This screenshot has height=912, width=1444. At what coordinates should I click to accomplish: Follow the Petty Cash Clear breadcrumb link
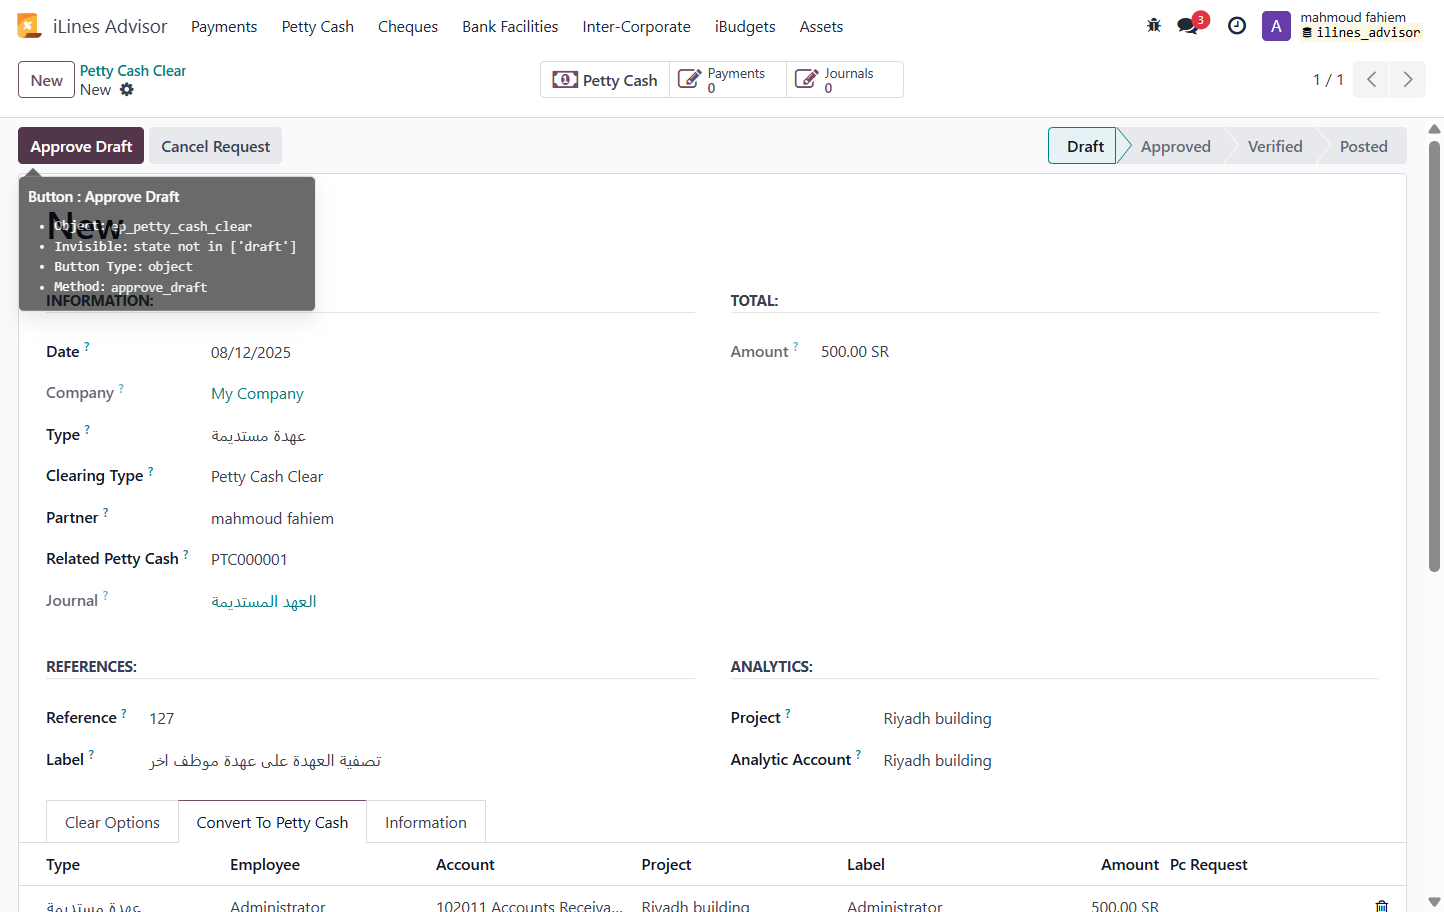133,71
